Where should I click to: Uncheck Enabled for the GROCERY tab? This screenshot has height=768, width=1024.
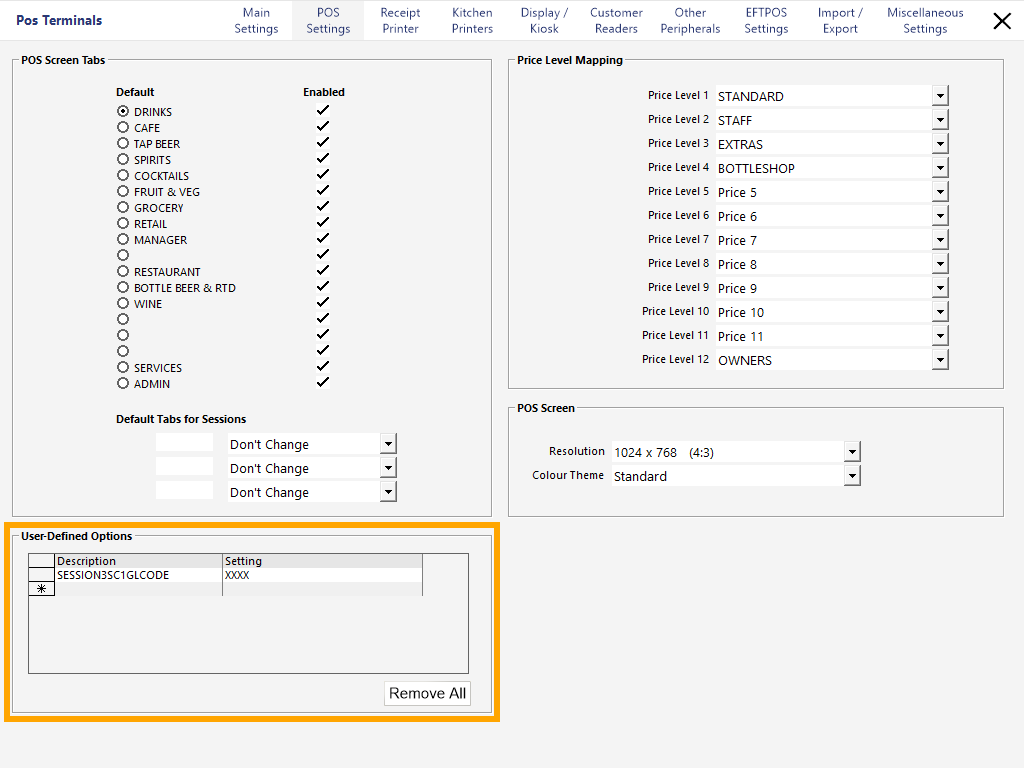(322, 207)
